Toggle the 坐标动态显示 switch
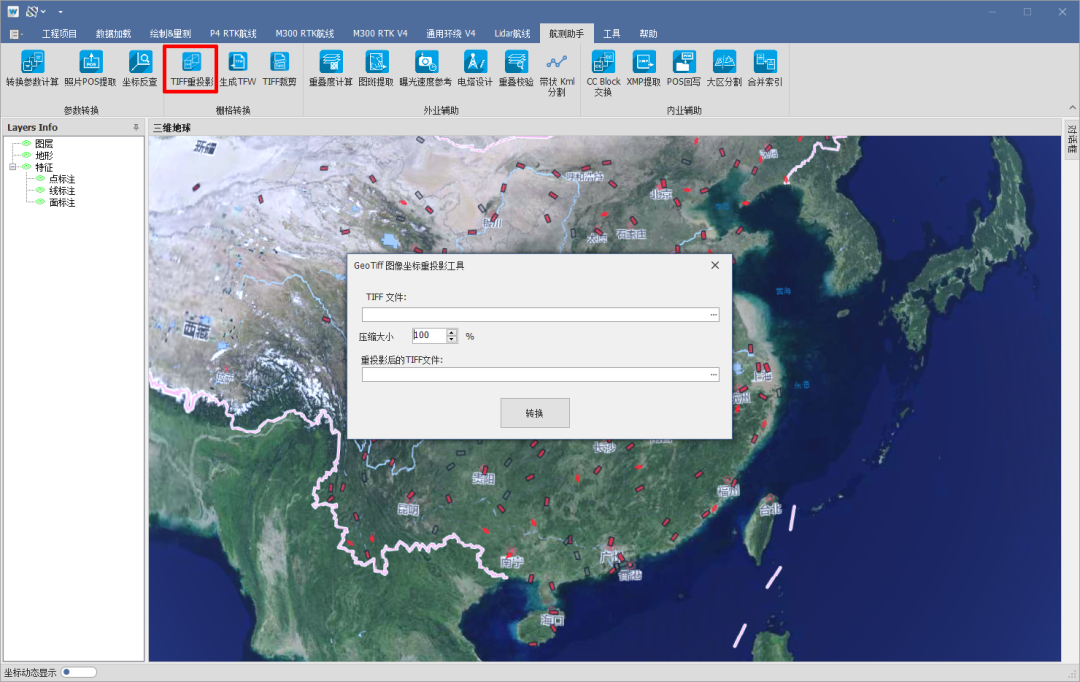 tap(79, 672)
